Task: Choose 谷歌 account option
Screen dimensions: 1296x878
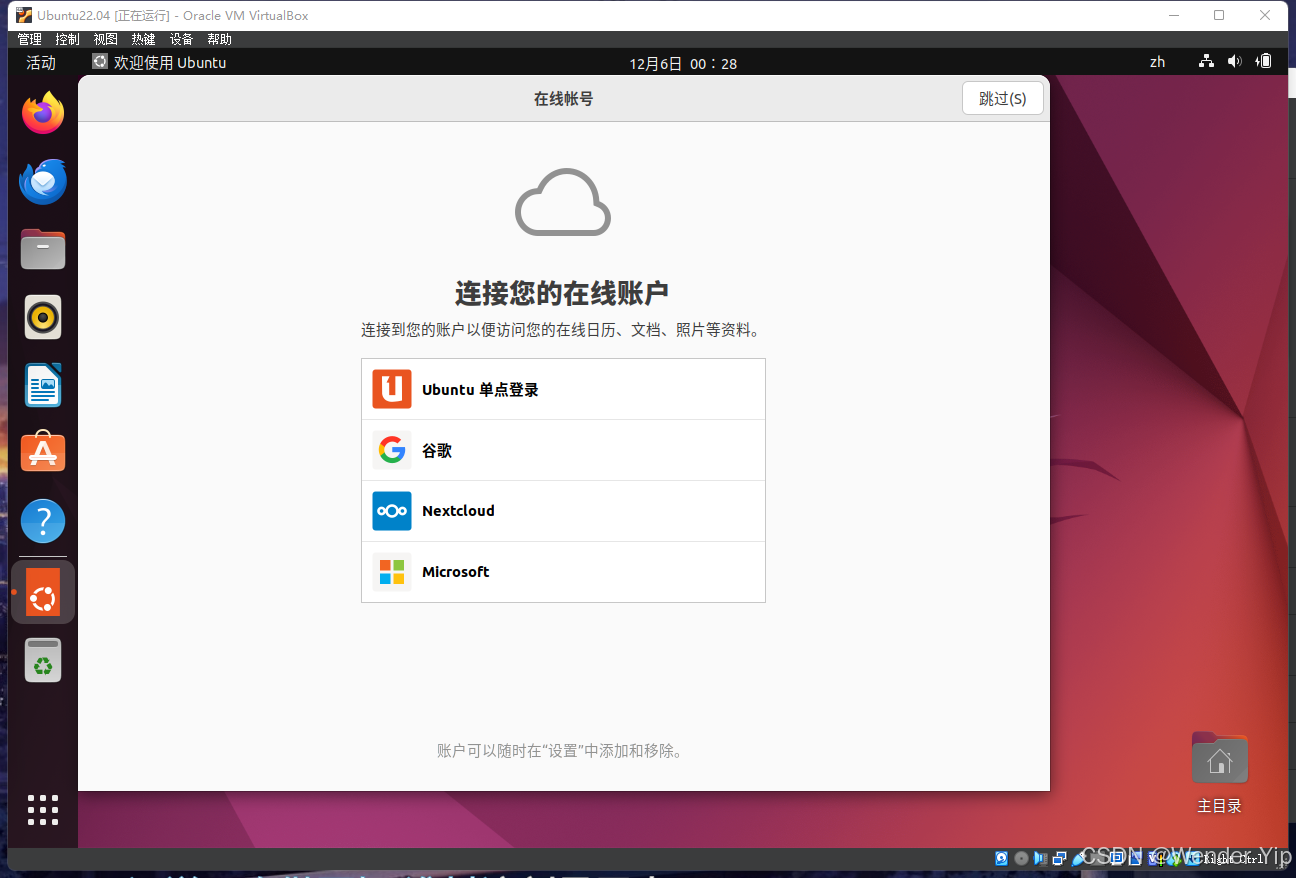Action: pos(563,450)
